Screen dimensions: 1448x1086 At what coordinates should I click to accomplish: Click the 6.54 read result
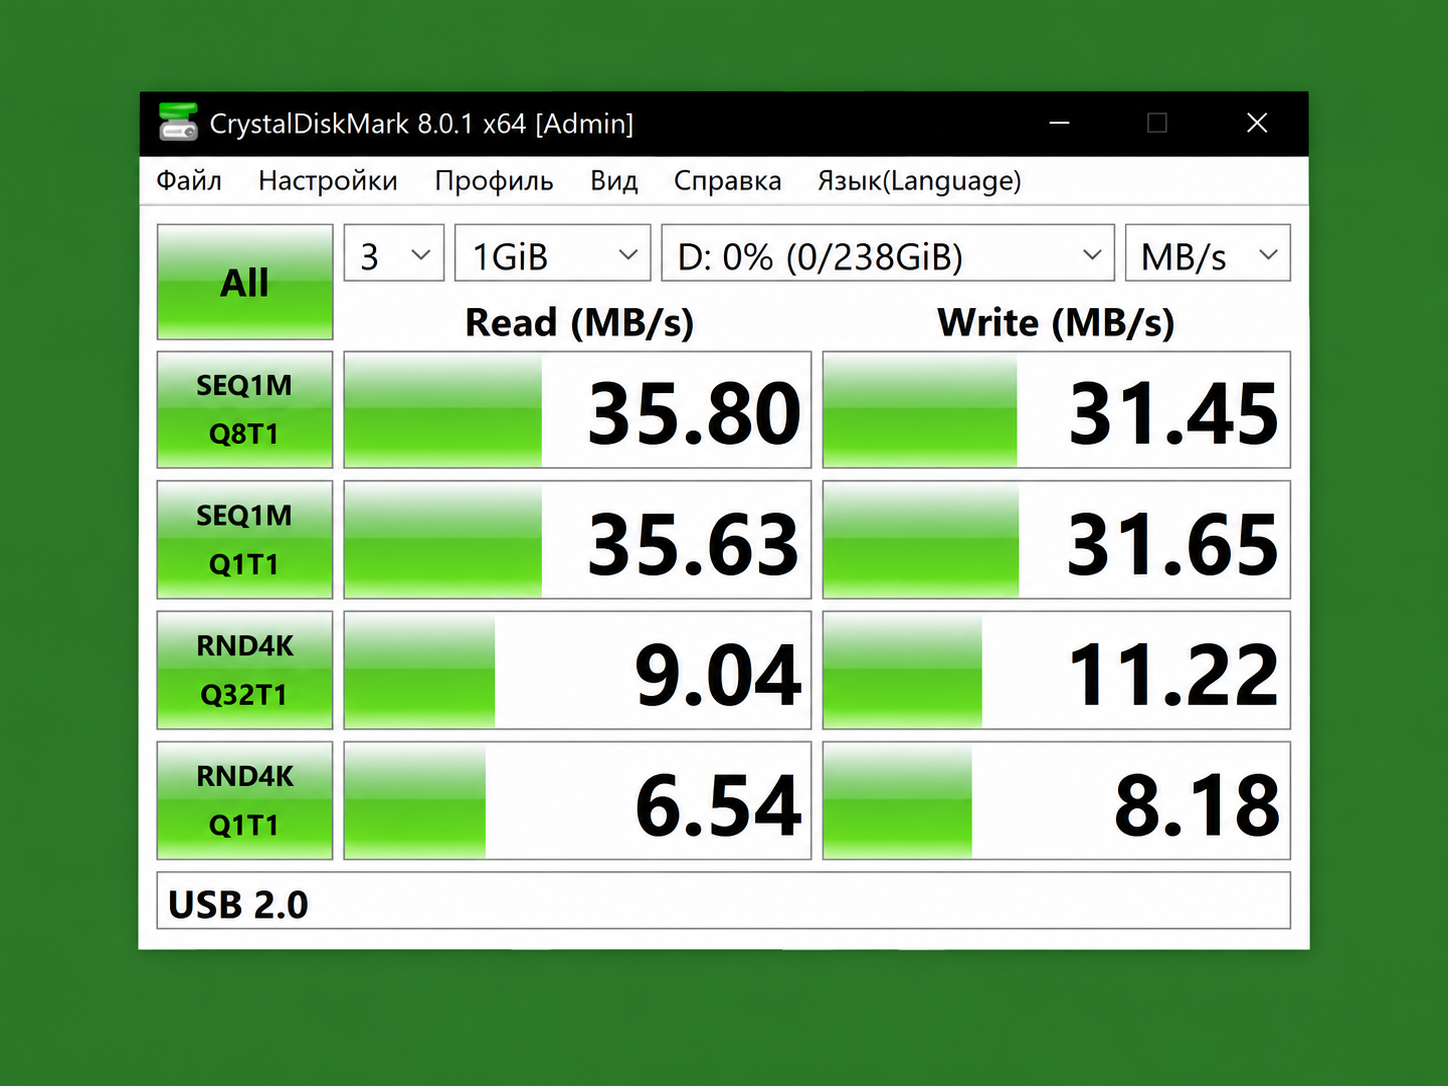coord(577,800)
